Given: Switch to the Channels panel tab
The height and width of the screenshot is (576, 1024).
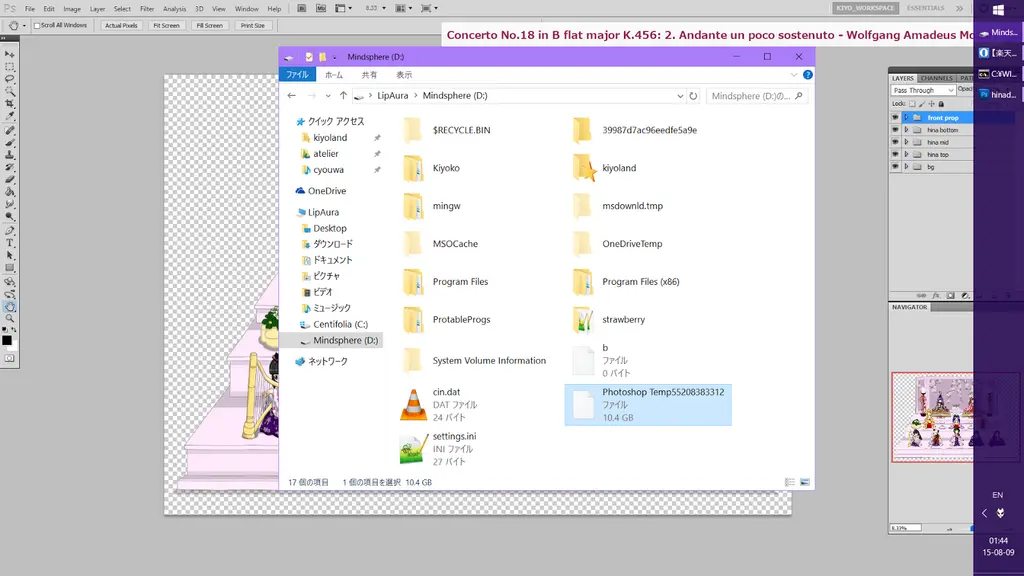Looking at the screenshot, I should pos(936,78).
